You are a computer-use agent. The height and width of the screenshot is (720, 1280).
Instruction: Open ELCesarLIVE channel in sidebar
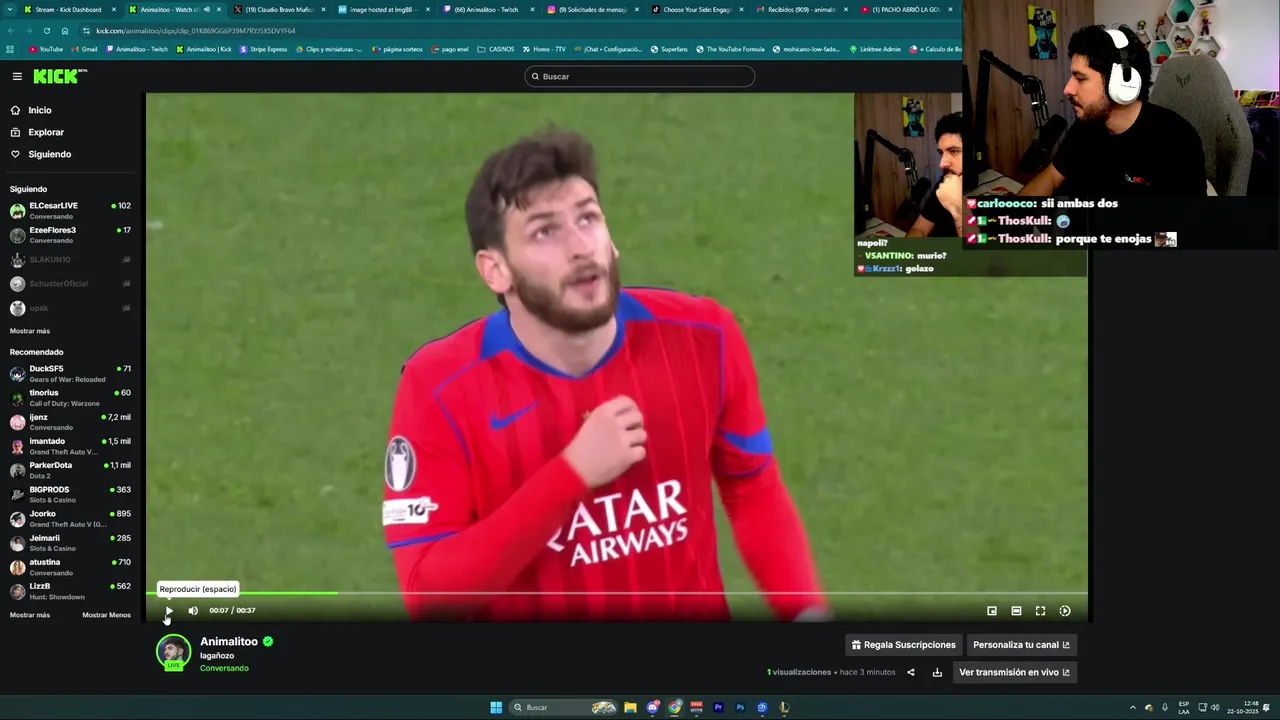70,210
